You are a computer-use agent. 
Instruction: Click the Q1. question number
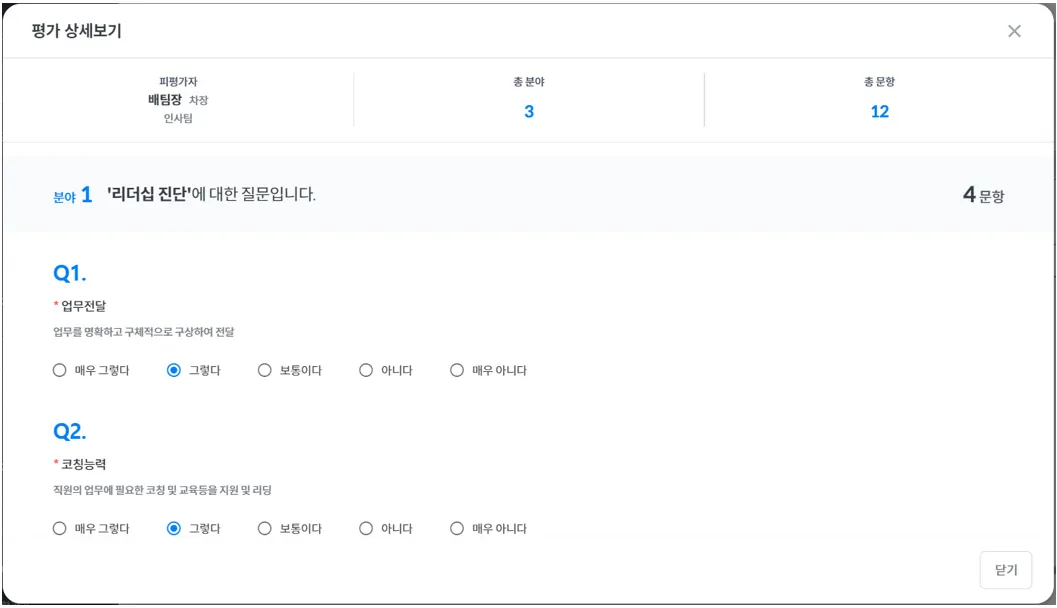(x=69, y=273)
